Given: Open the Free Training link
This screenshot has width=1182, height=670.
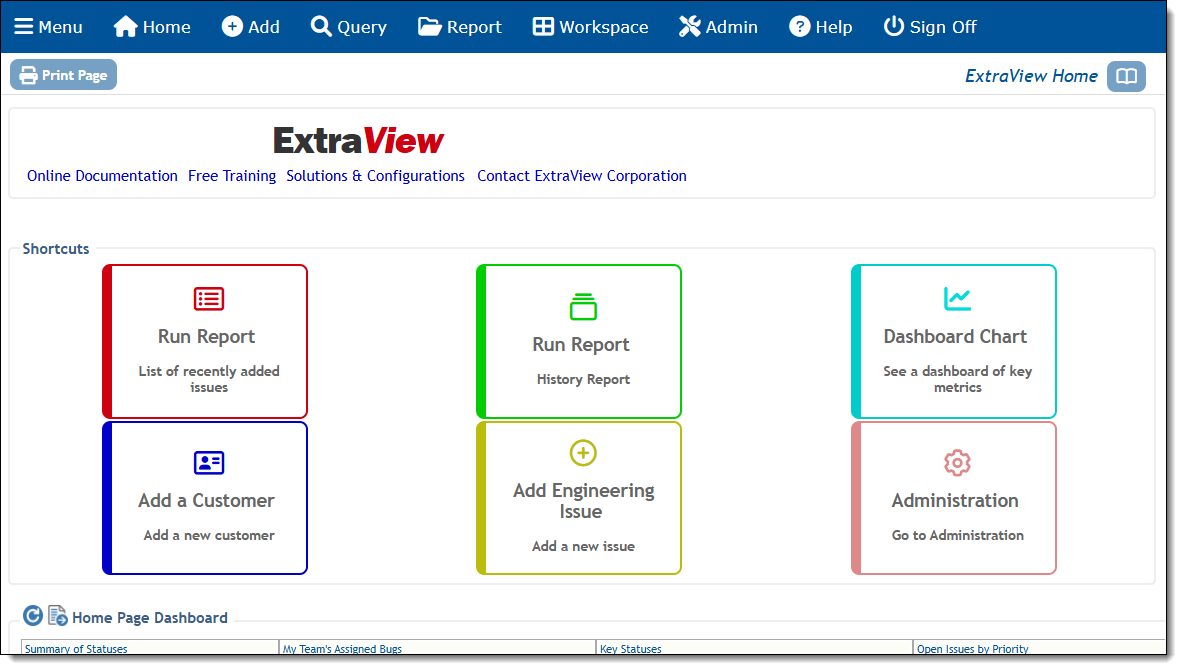Looking at the screenshot, I should pos(232,176).
